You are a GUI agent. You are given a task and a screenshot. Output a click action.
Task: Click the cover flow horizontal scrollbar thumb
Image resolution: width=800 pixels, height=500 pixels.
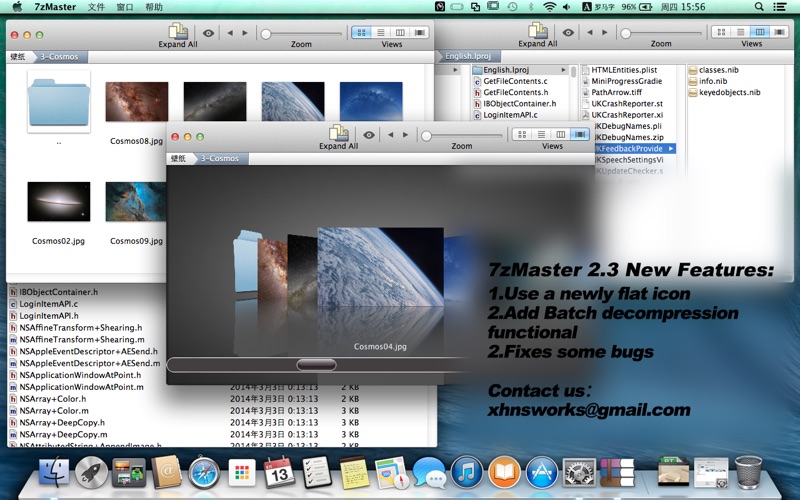pos(316,365)
